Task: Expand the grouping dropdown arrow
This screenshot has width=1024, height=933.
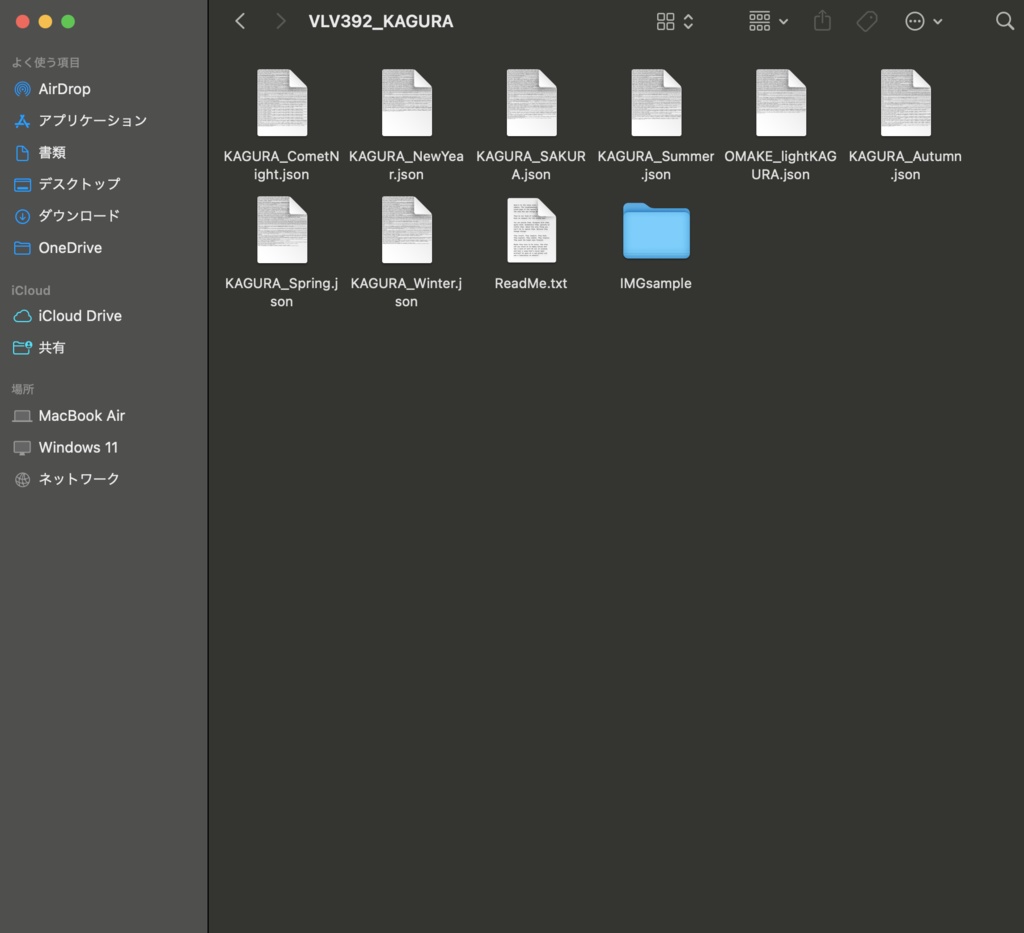Action: coord(784,22)
